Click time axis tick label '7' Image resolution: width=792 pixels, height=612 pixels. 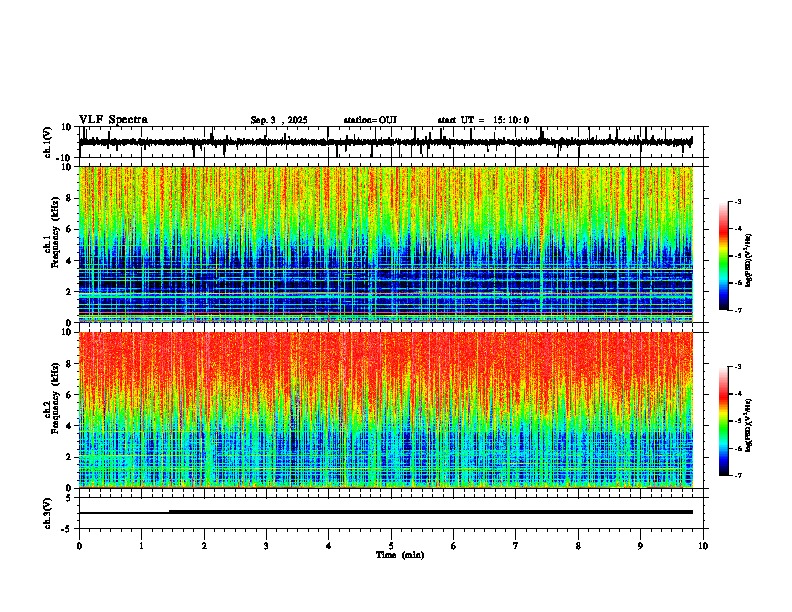tap(516, 546)
